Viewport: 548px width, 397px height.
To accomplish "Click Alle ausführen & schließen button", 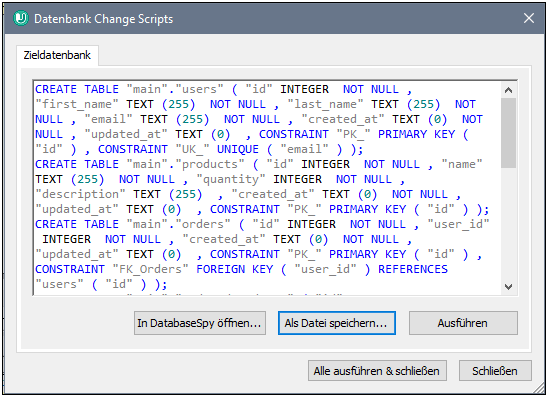I will pos(377,371).
